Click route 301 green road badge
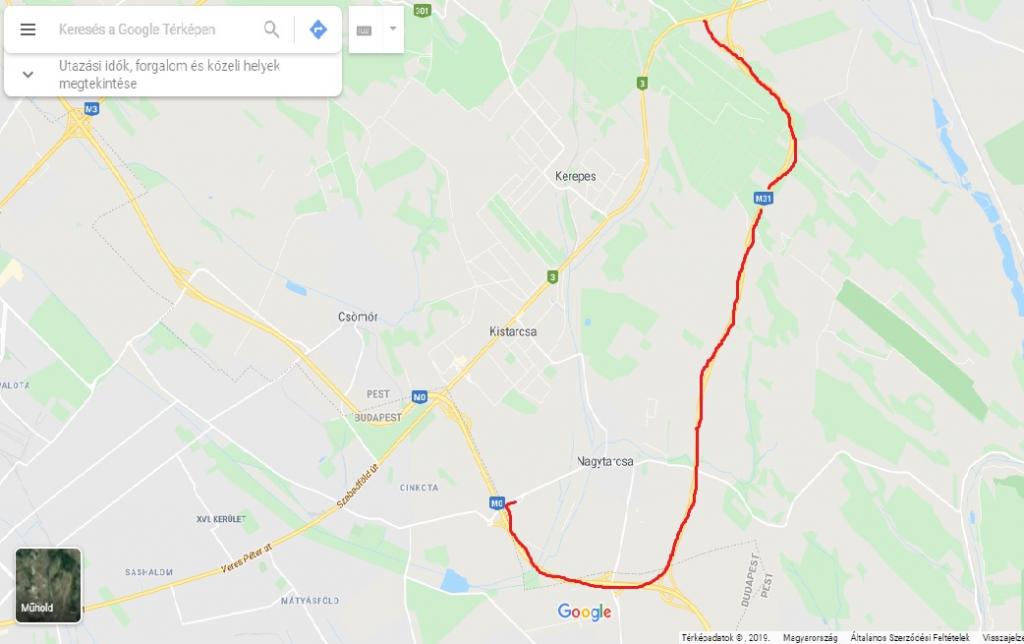The height and width of the screenshot is (644, 1024). coord(423,10)
